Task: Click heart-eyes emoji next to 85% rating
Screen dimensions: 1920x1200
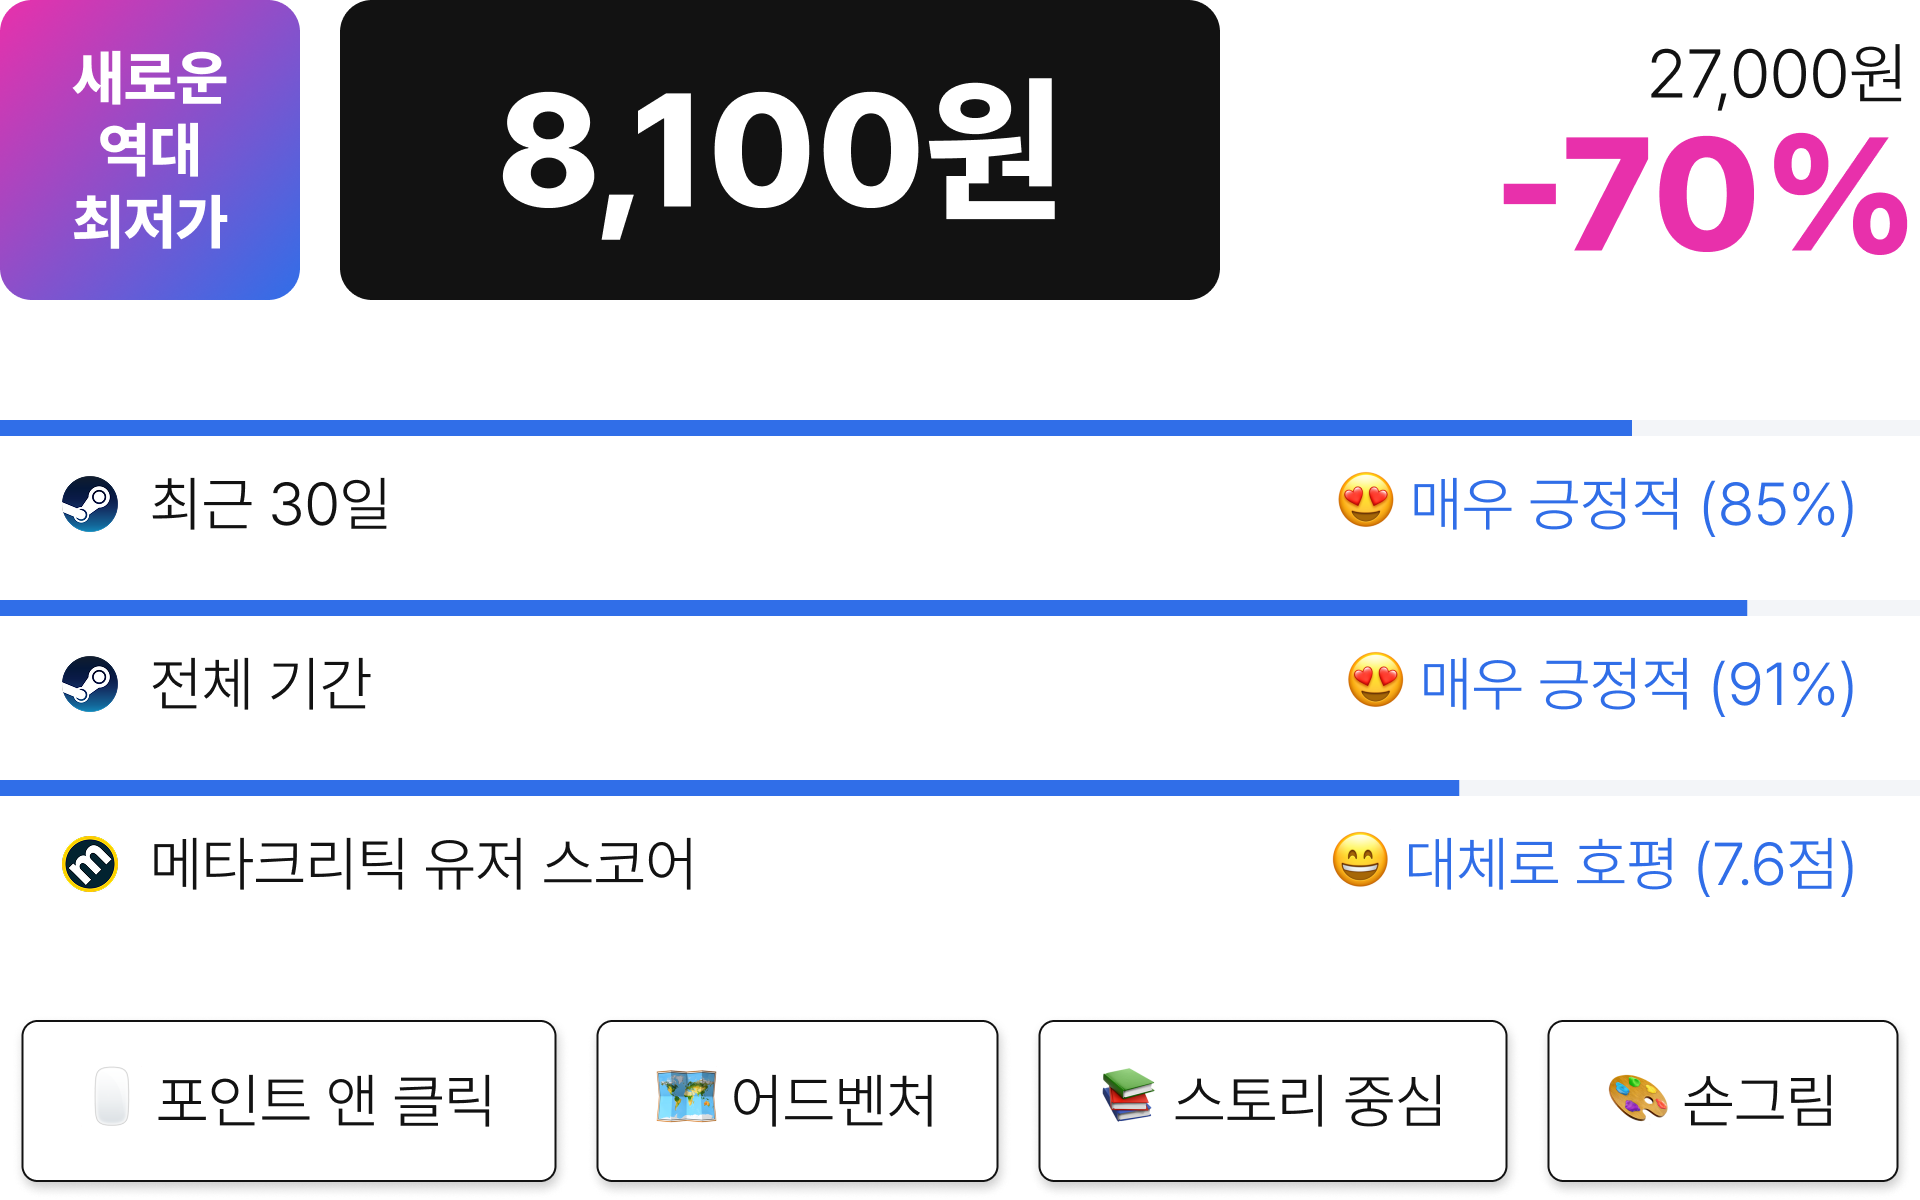Action: (1366, 500)
